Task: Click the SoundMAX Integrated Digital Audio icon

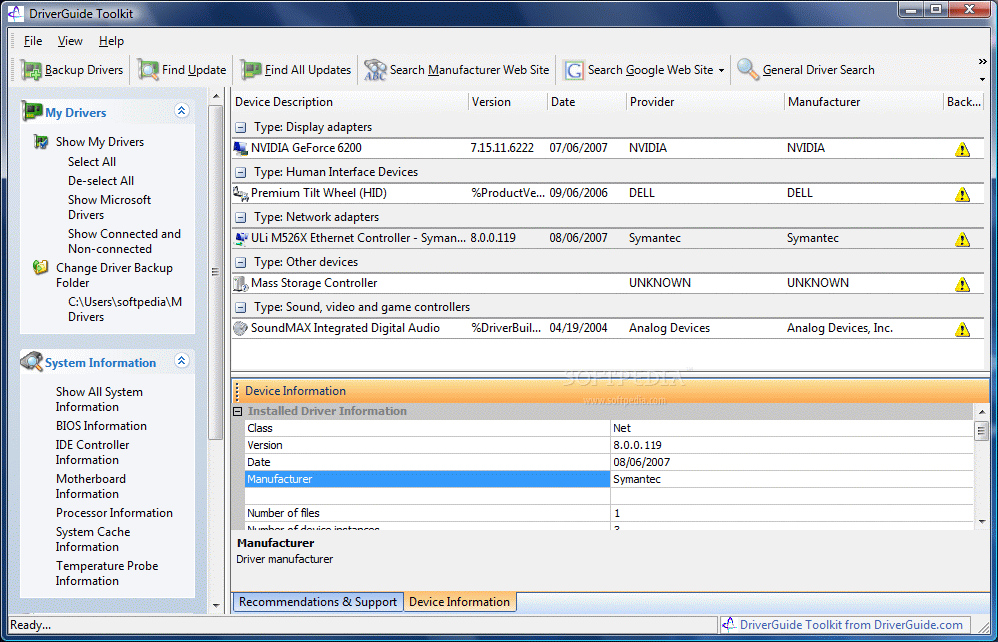Action: 241,328
